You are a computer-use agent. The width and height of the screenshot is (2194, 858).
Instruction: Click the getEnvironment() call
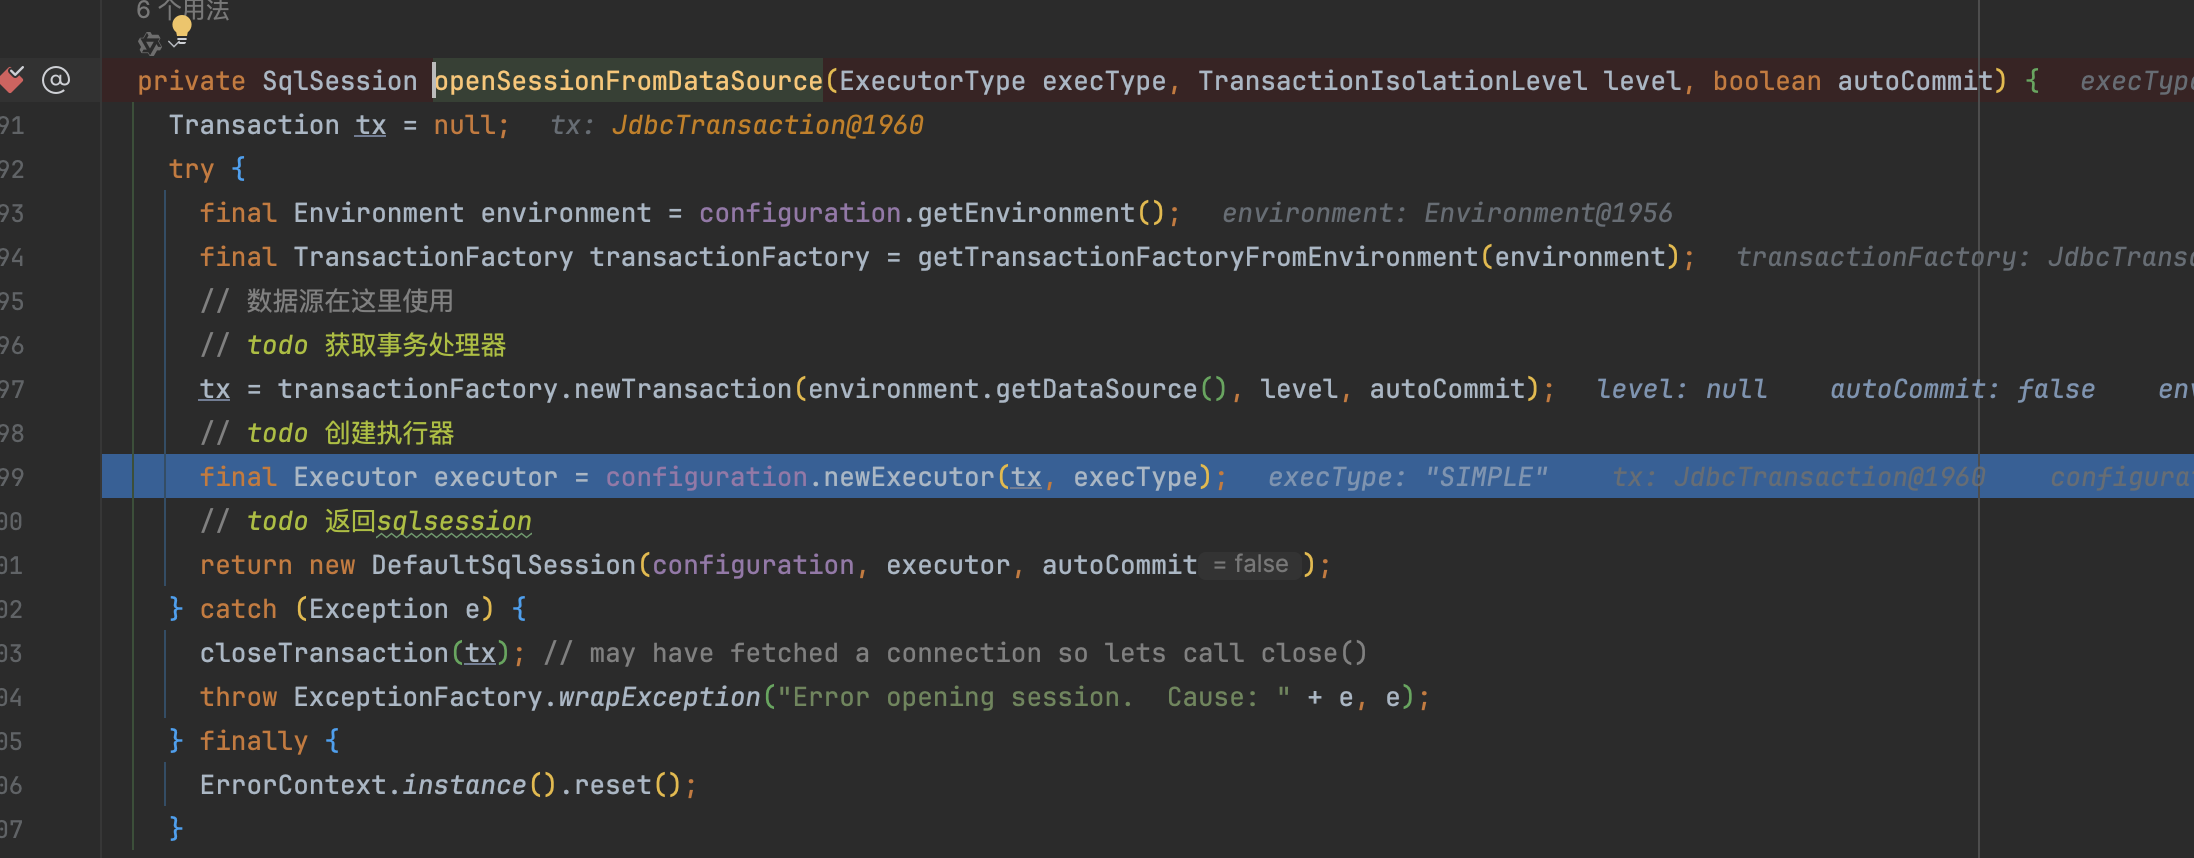(x=1040, y=213)
